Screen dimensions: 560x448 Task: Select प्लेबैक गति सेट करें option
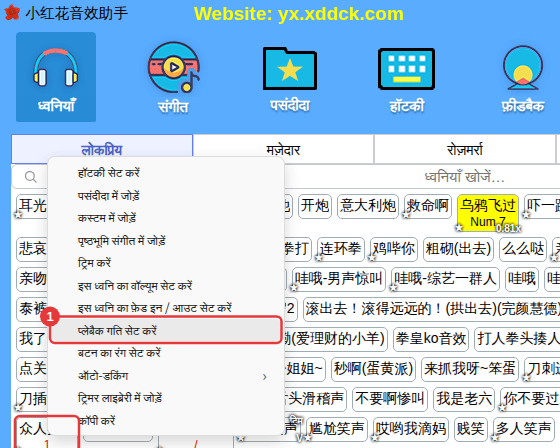coord(165,330)
